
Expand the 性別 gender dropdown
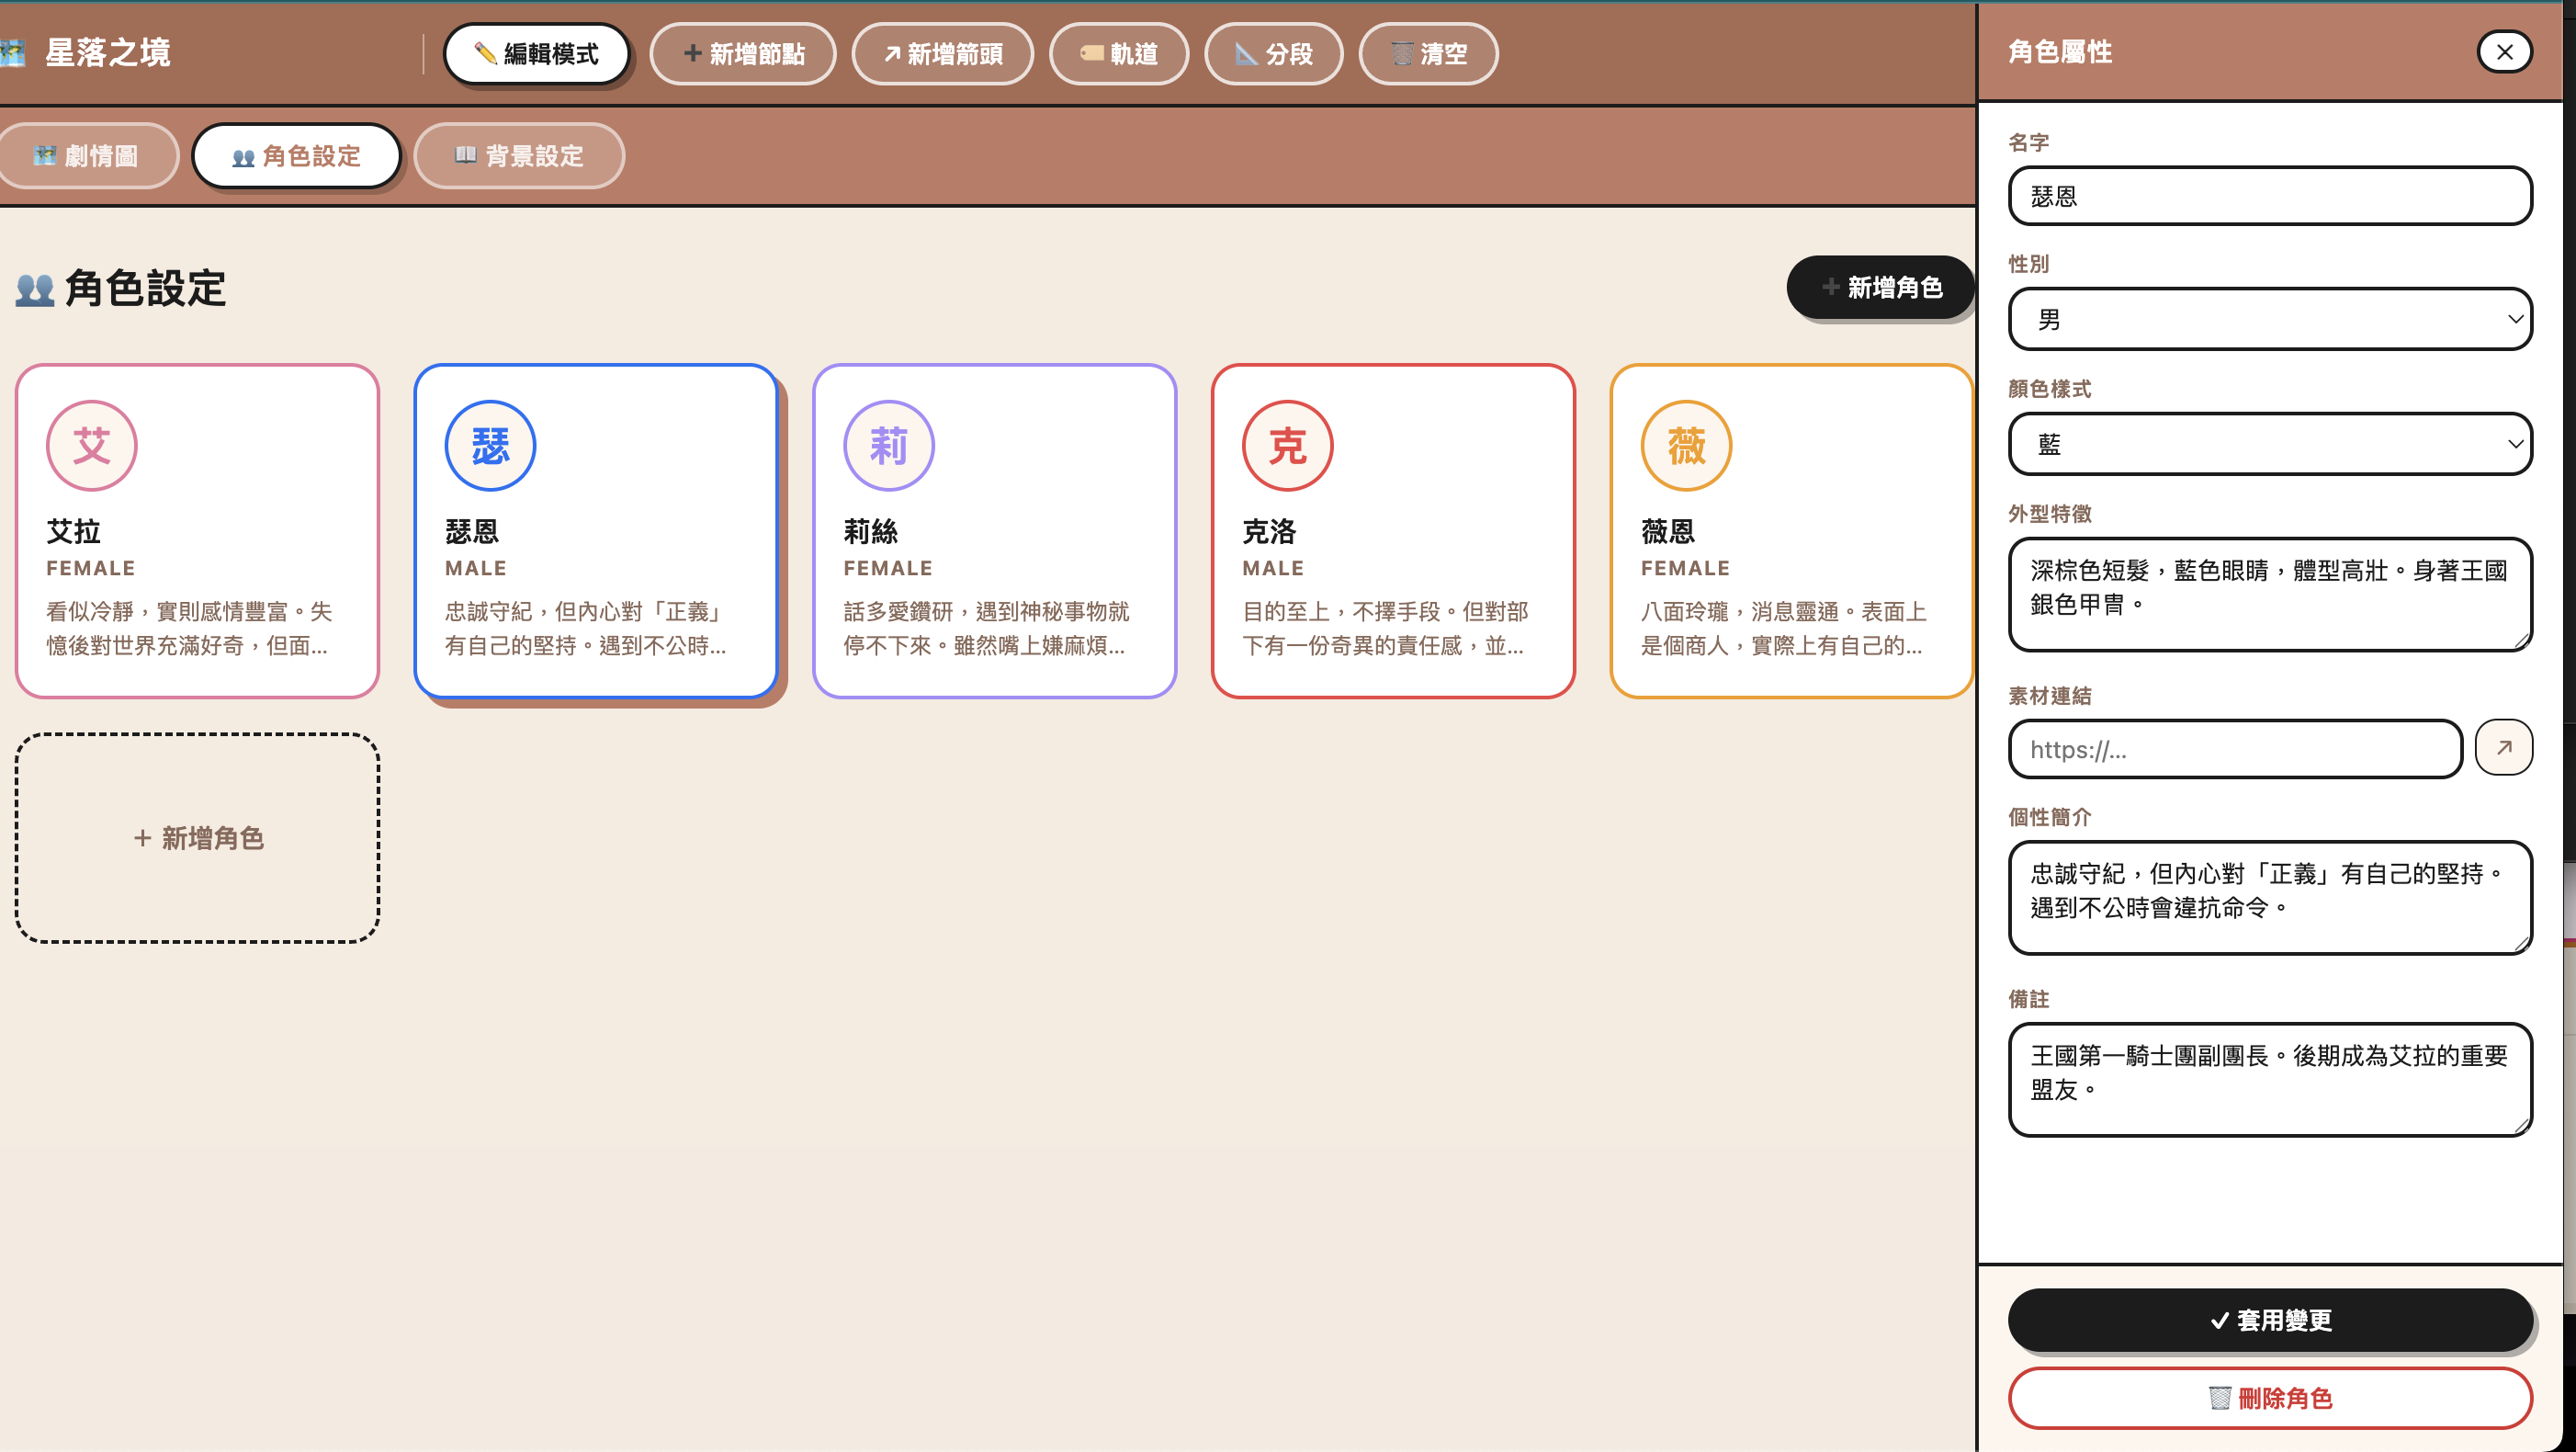click(2269, 320)
